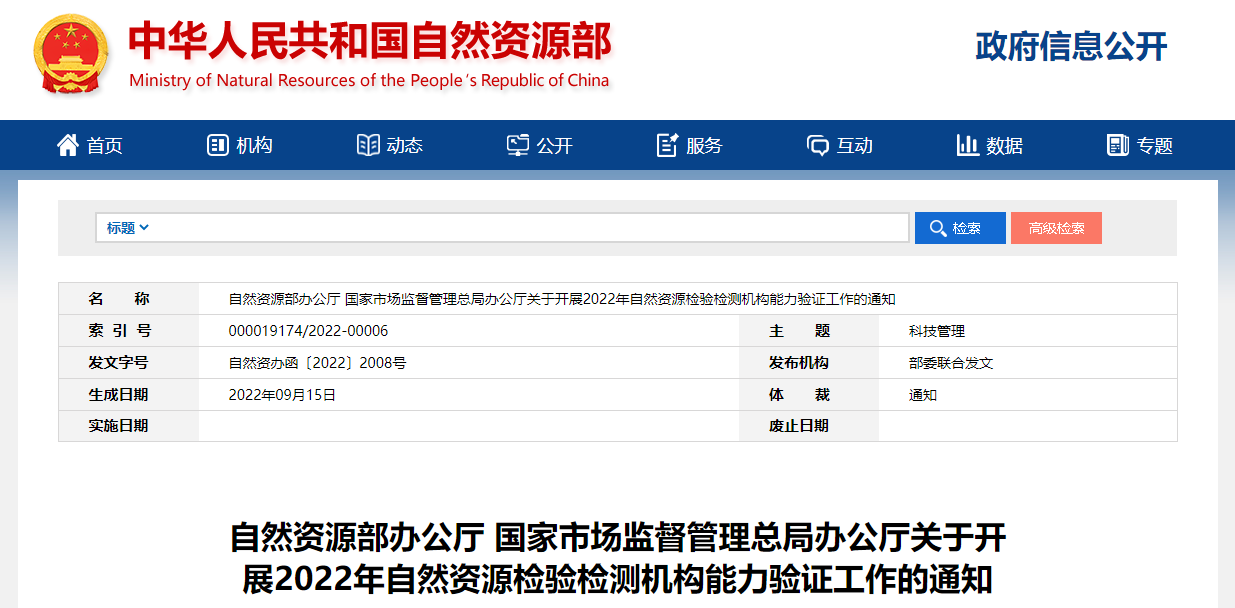Click the document icon beside 专题
Screen dimensions: 1235x608
pos(1118,145)
